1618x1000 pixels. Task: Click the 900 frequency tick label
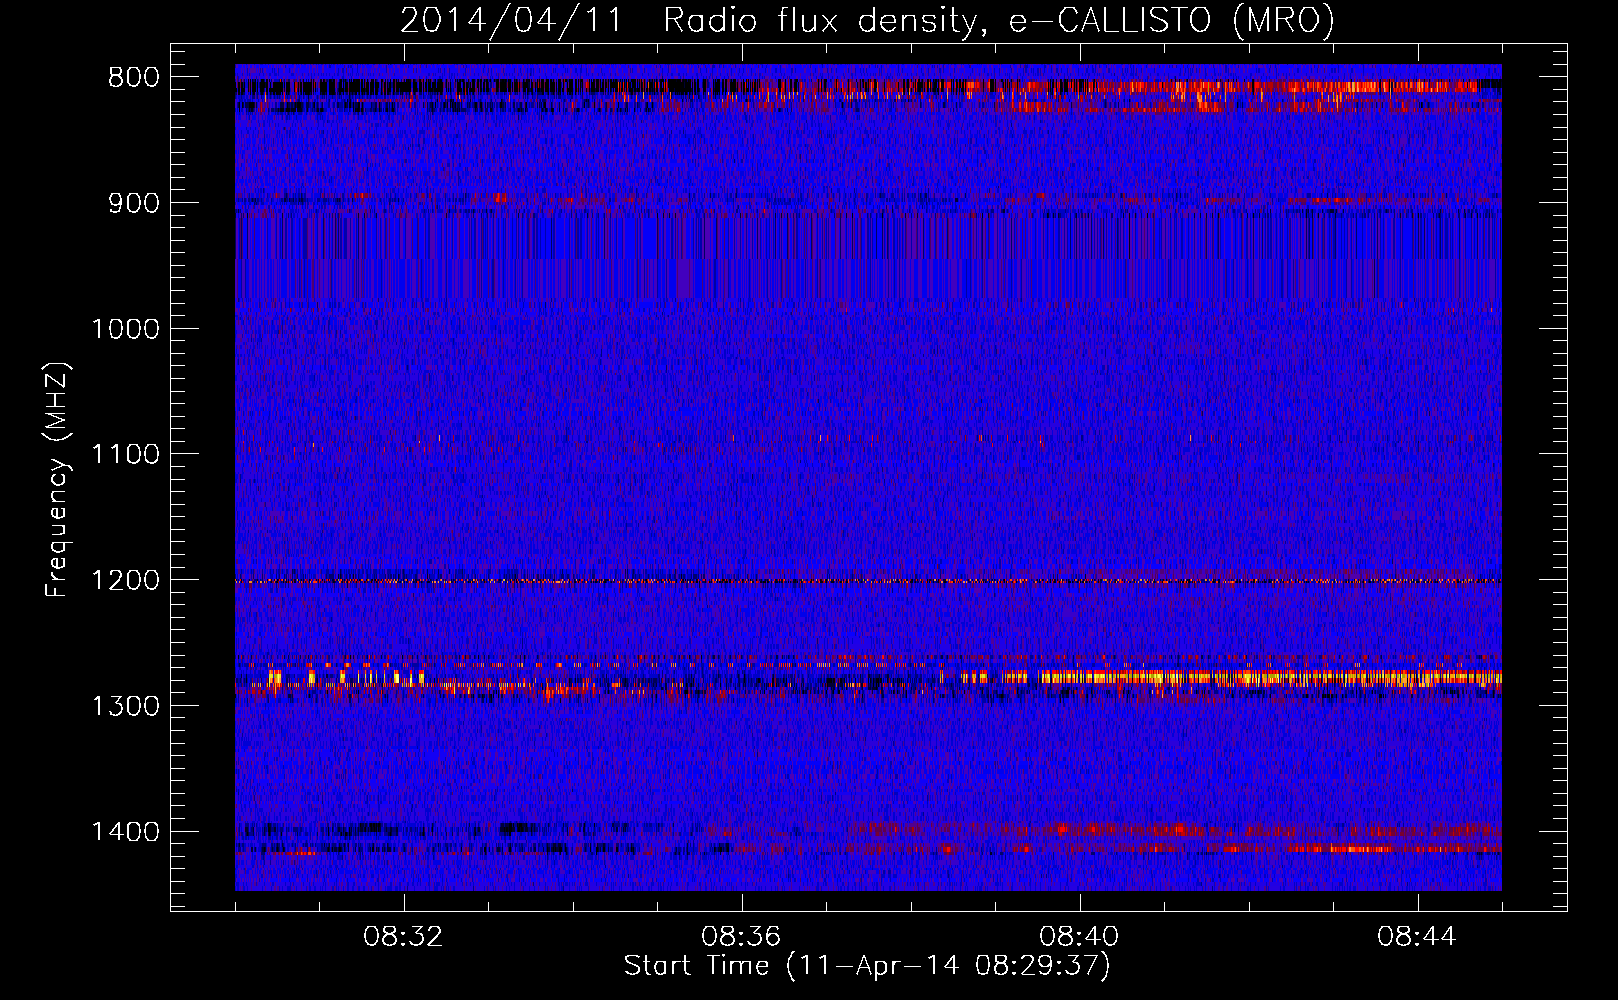tap(133, 203)
